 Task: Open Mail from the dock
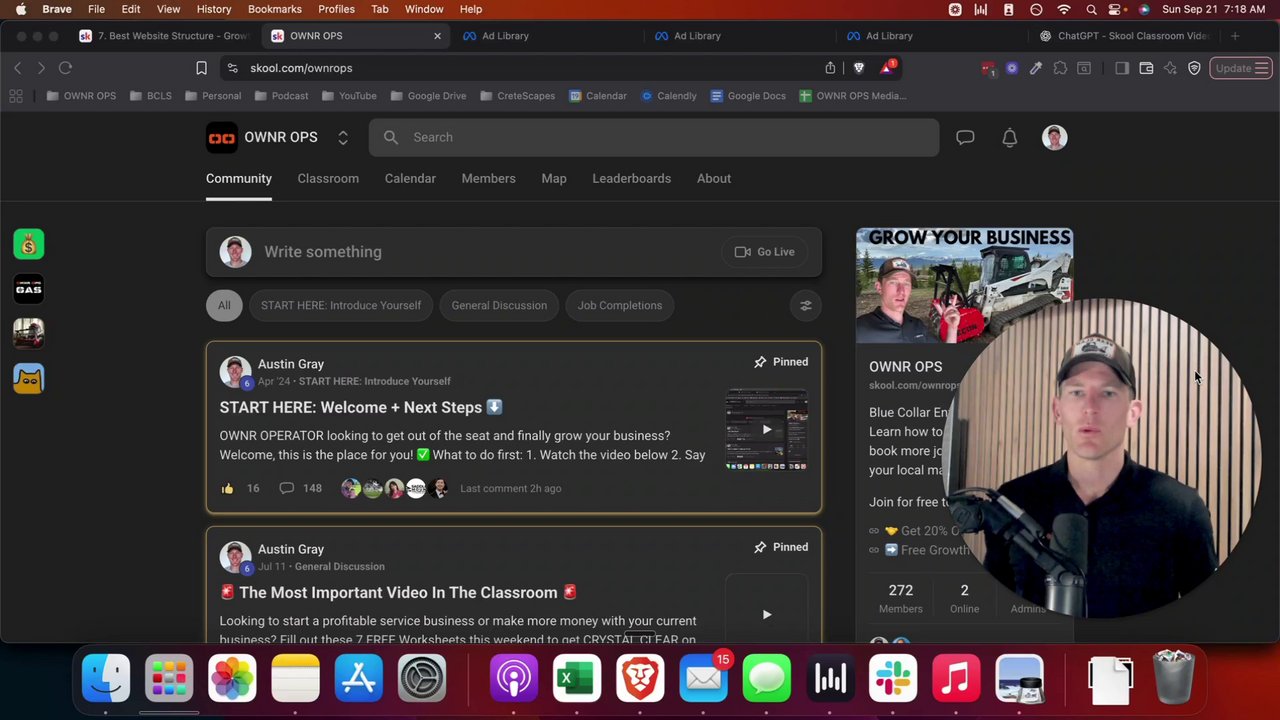(704, 679)
